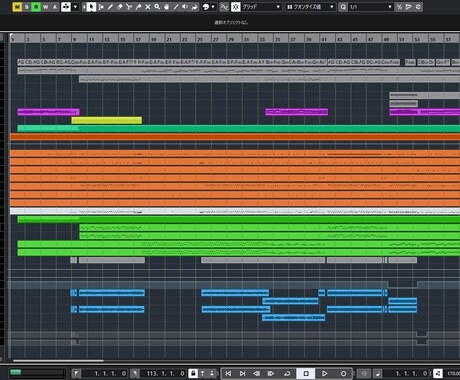Toggle the W write automation button

(x=45, y=7)
